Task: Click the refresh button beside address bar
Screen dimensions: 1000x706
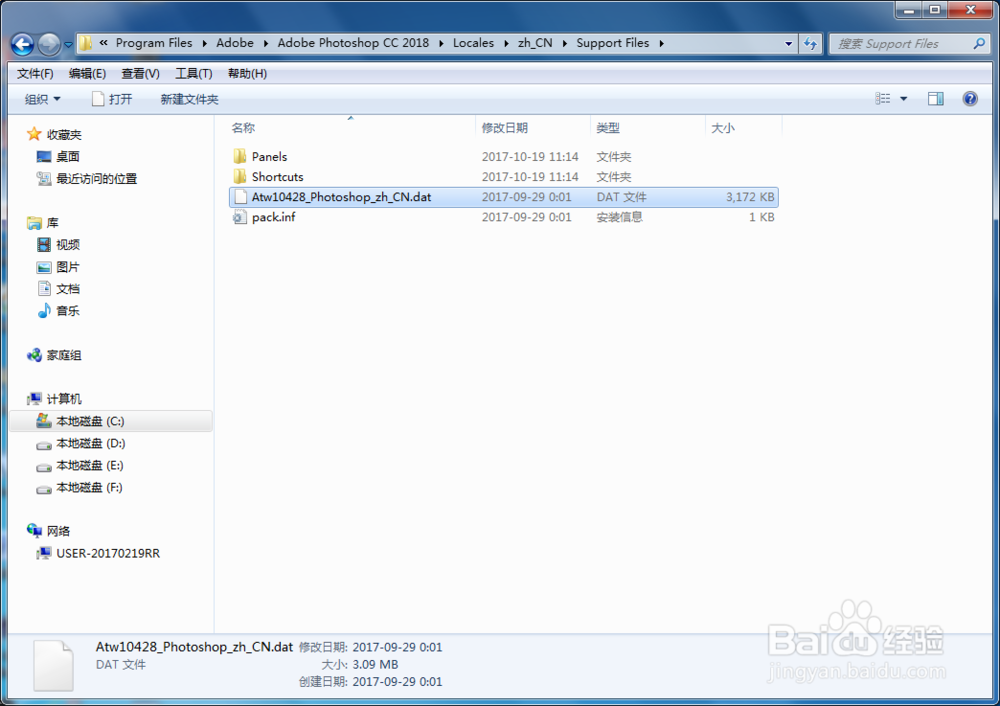Action: pos(810,43)
